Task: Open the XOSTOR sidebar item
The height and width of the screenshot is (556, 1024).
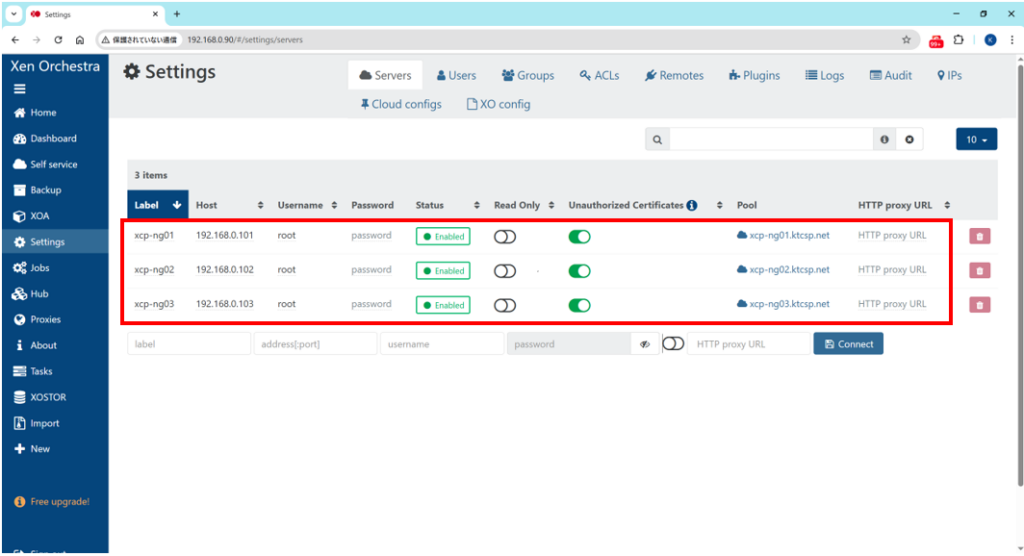Action: pos(47,397)
